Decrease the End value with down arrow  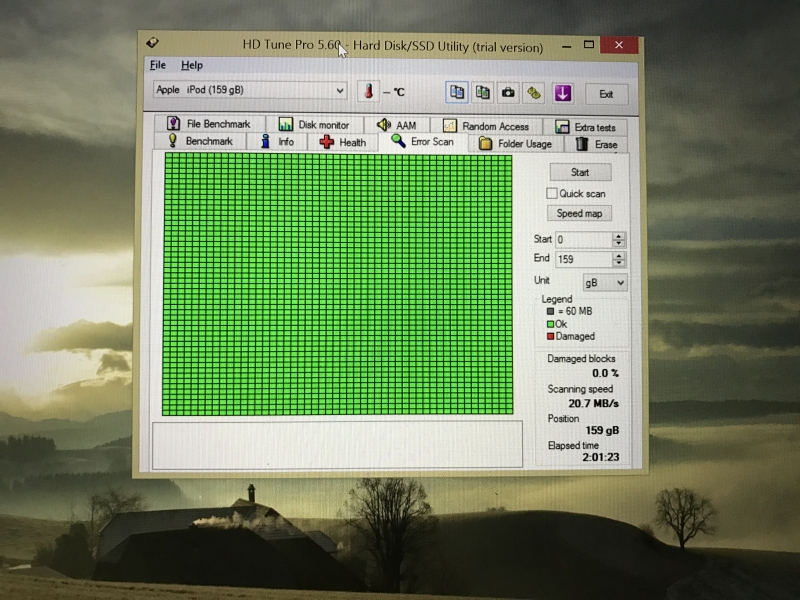[x=619, y=263]
